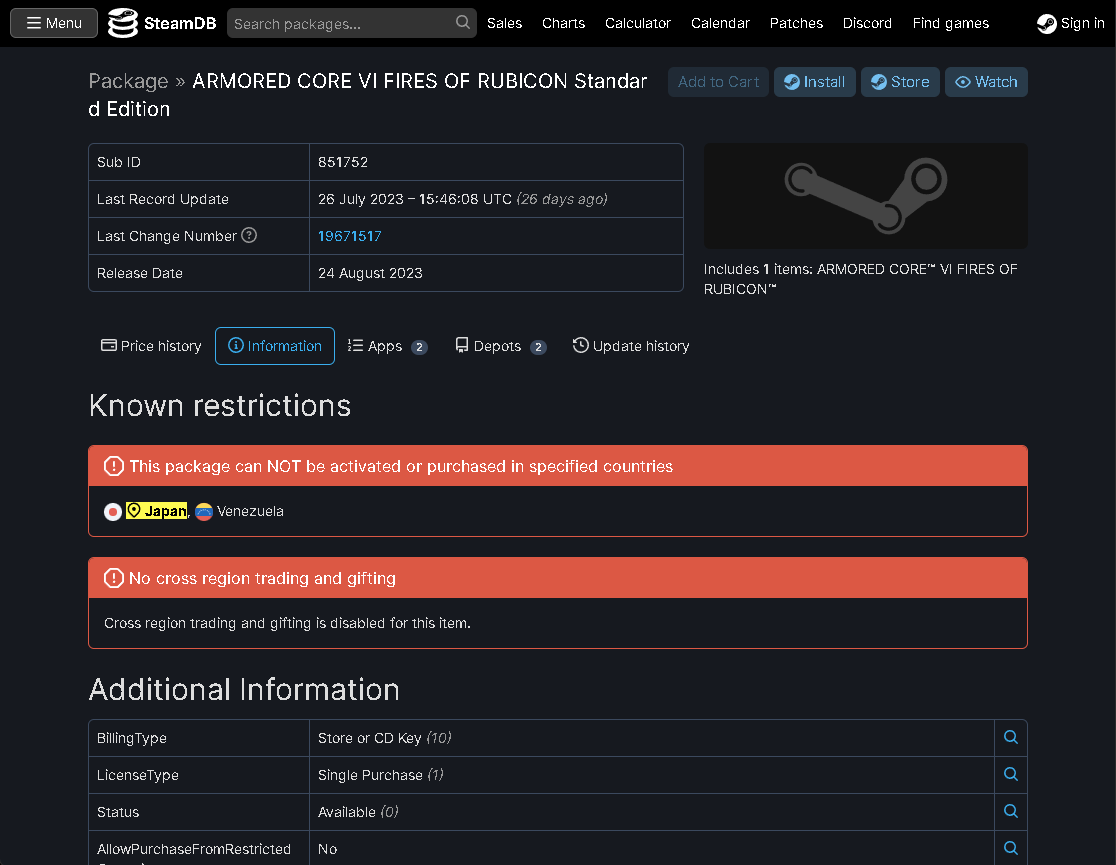Click the magnifier icon in search box

click(463, 23)
